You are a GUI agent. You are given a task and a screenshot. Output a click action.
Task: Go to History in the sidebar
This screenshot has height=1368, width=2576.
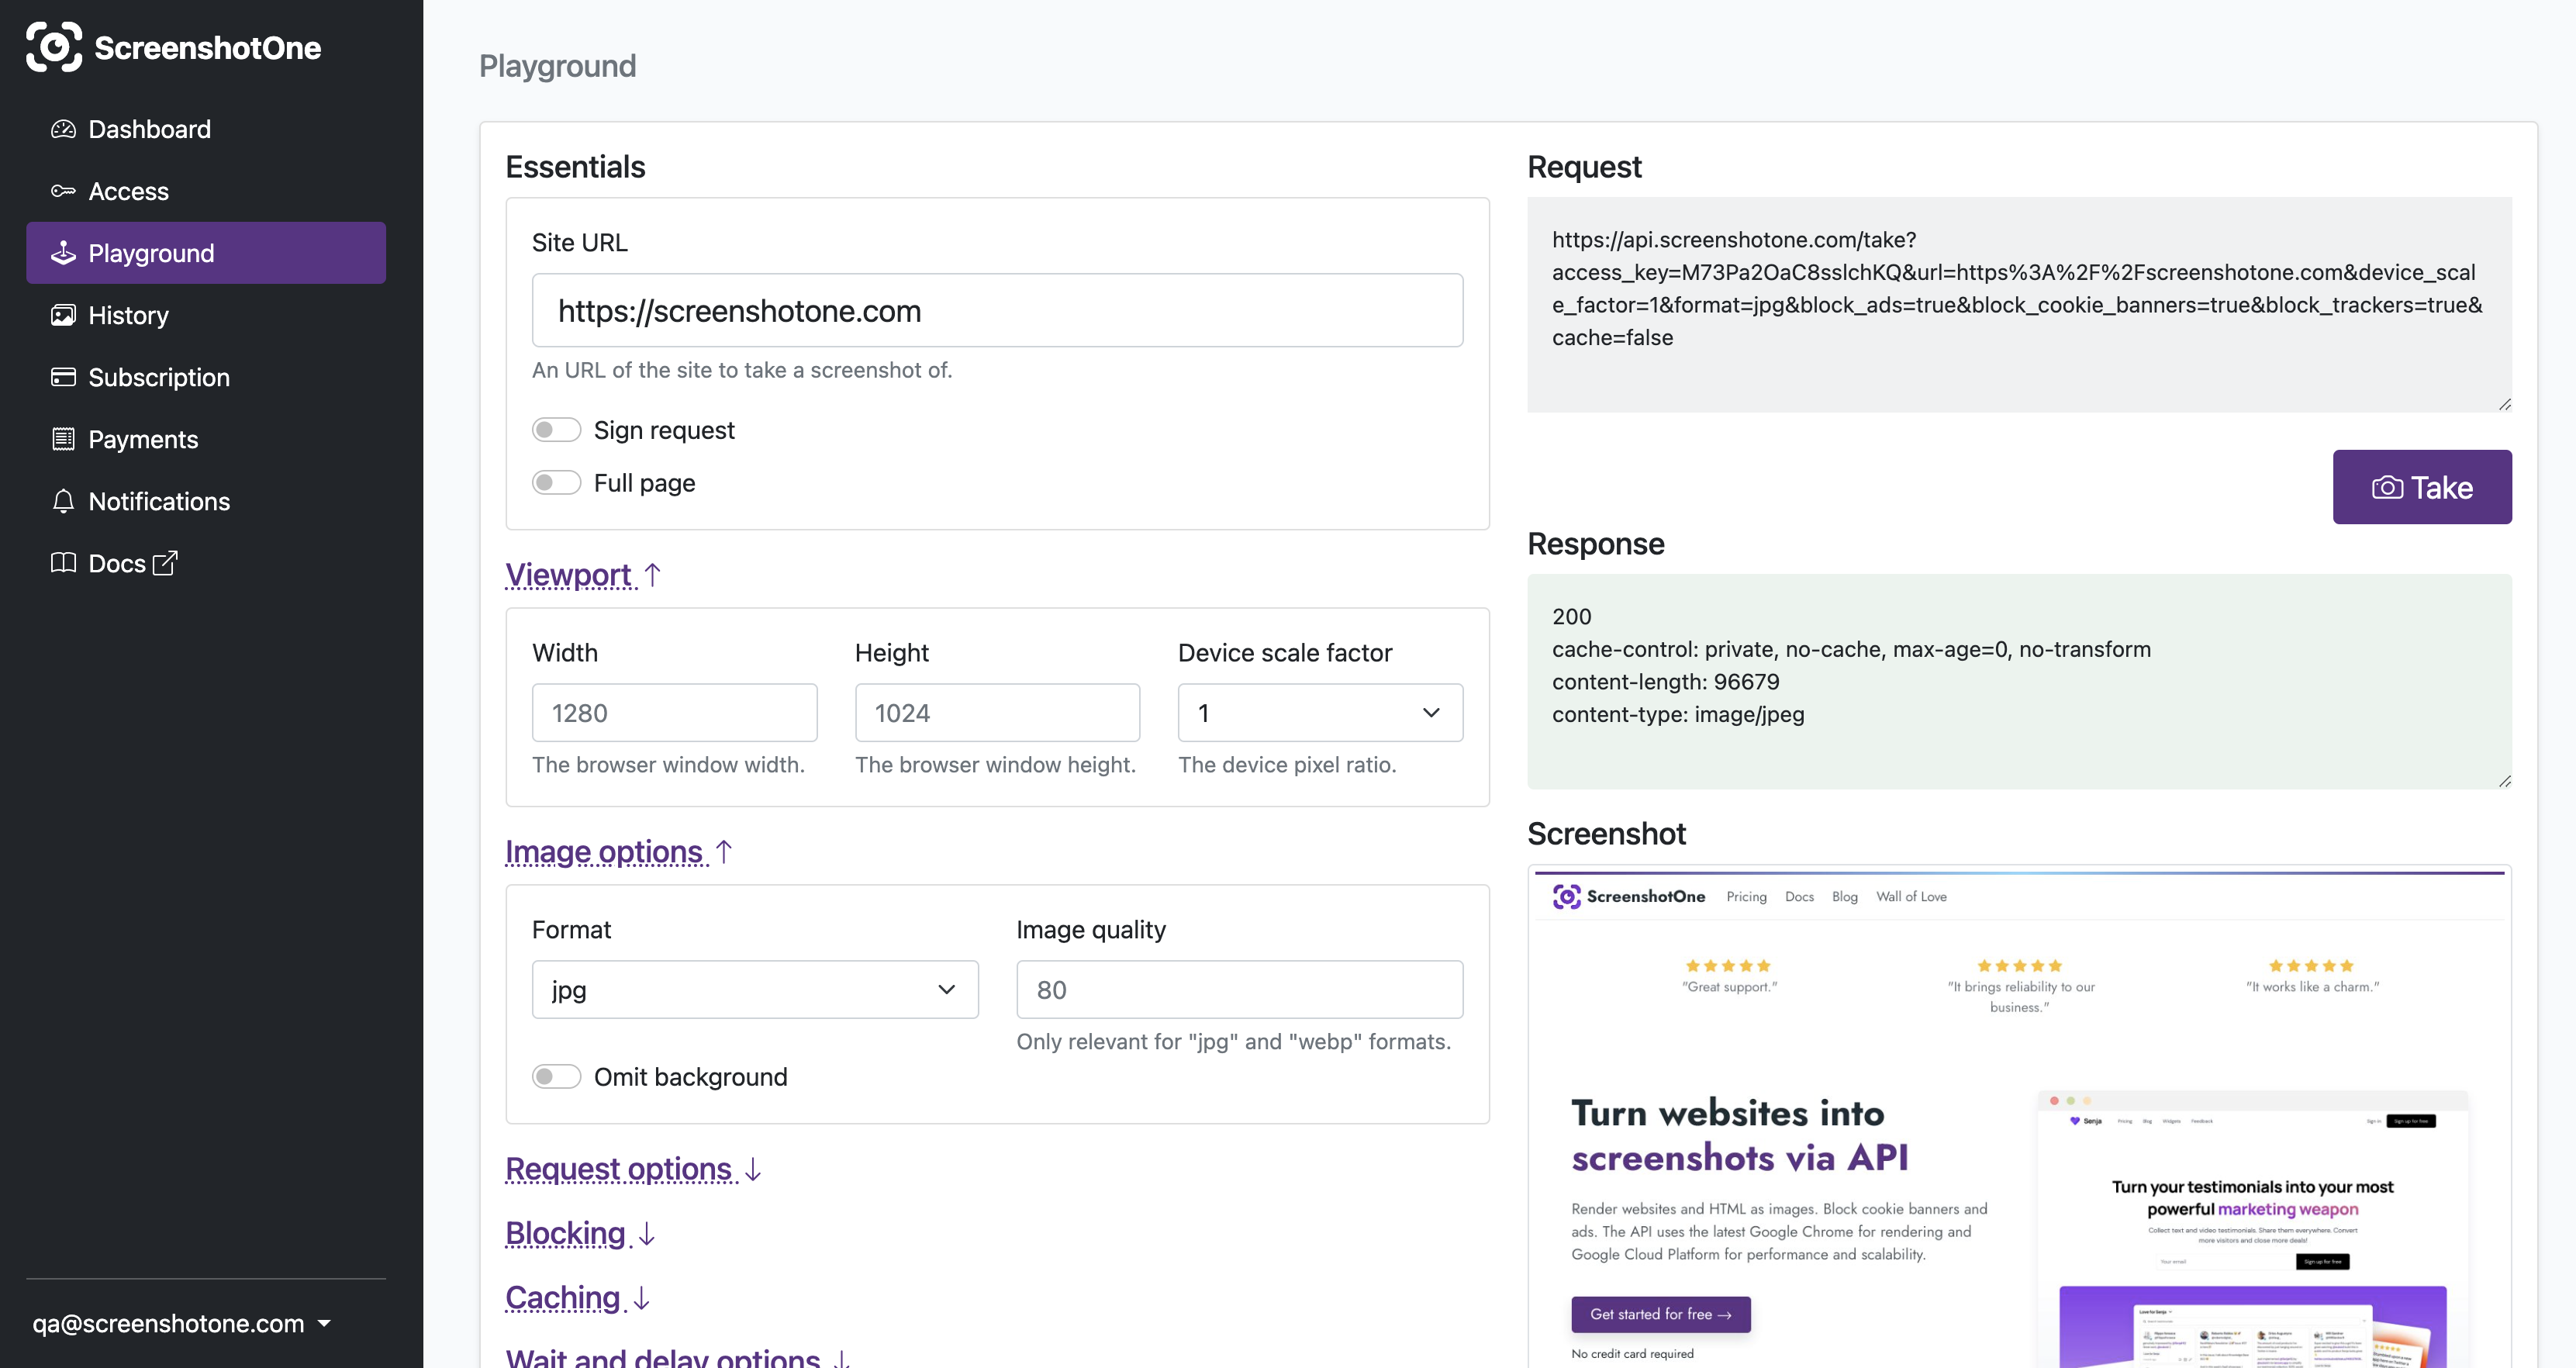[x=206, y=315]
